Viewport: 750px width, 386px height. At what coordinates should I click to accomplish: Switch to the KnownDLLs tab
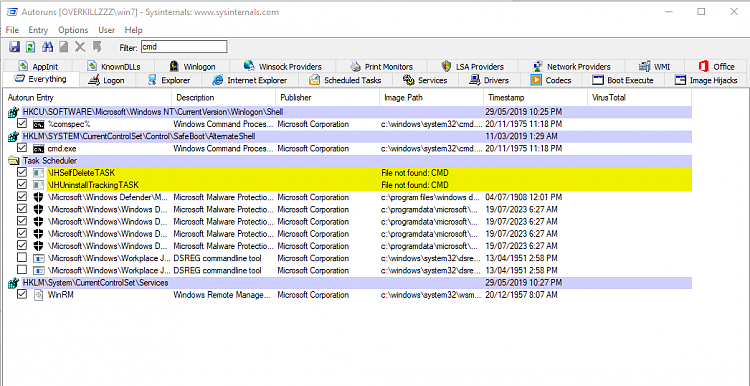pos(113,66)
